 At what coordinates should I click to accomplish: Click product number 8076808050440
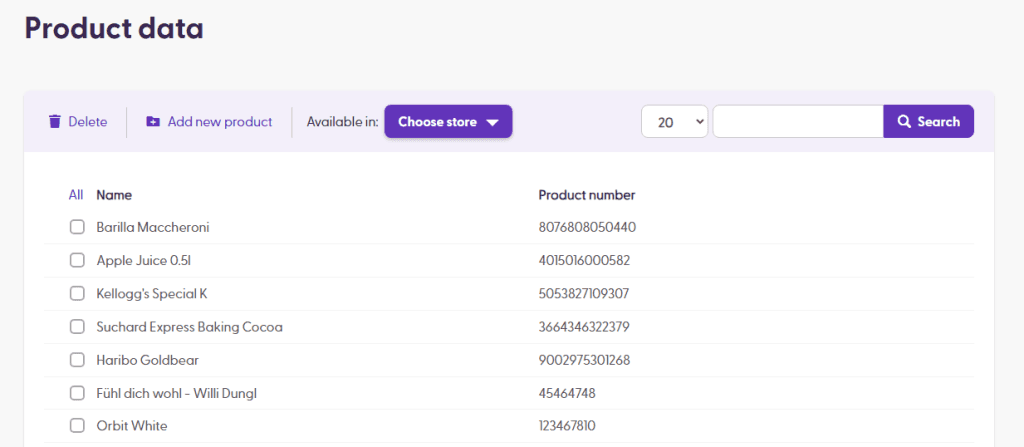coord(587,227)
